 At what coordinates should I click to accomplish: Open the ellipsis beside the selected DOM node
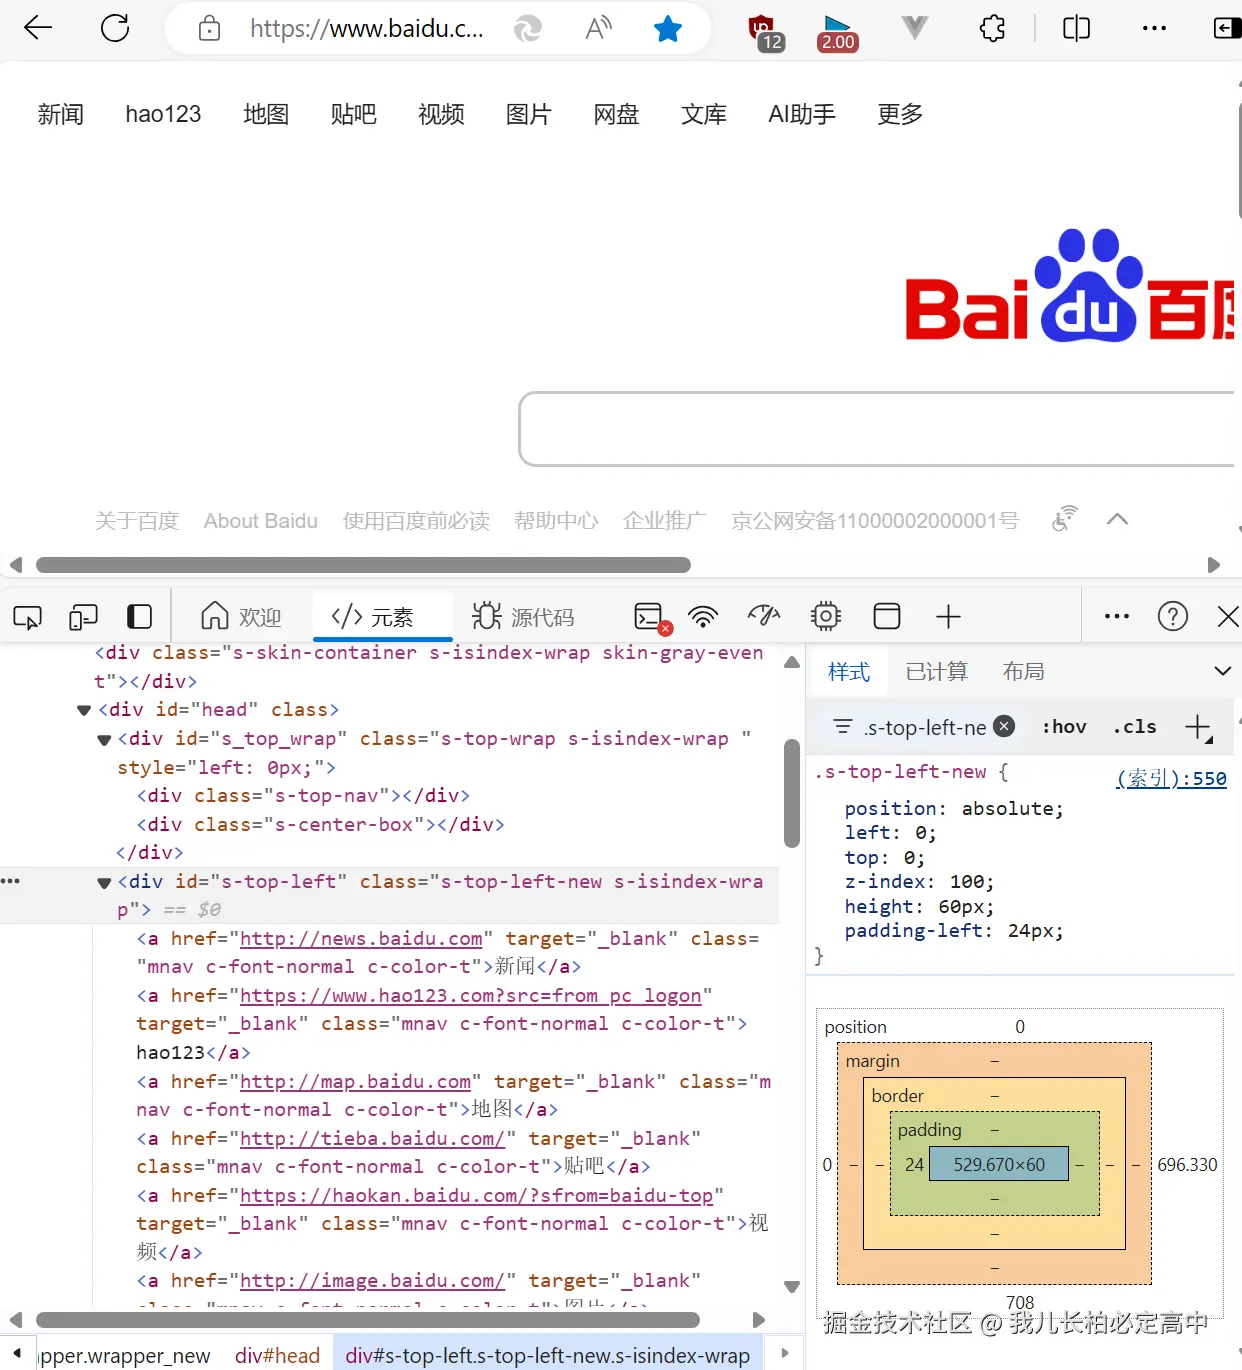point(10,881)
